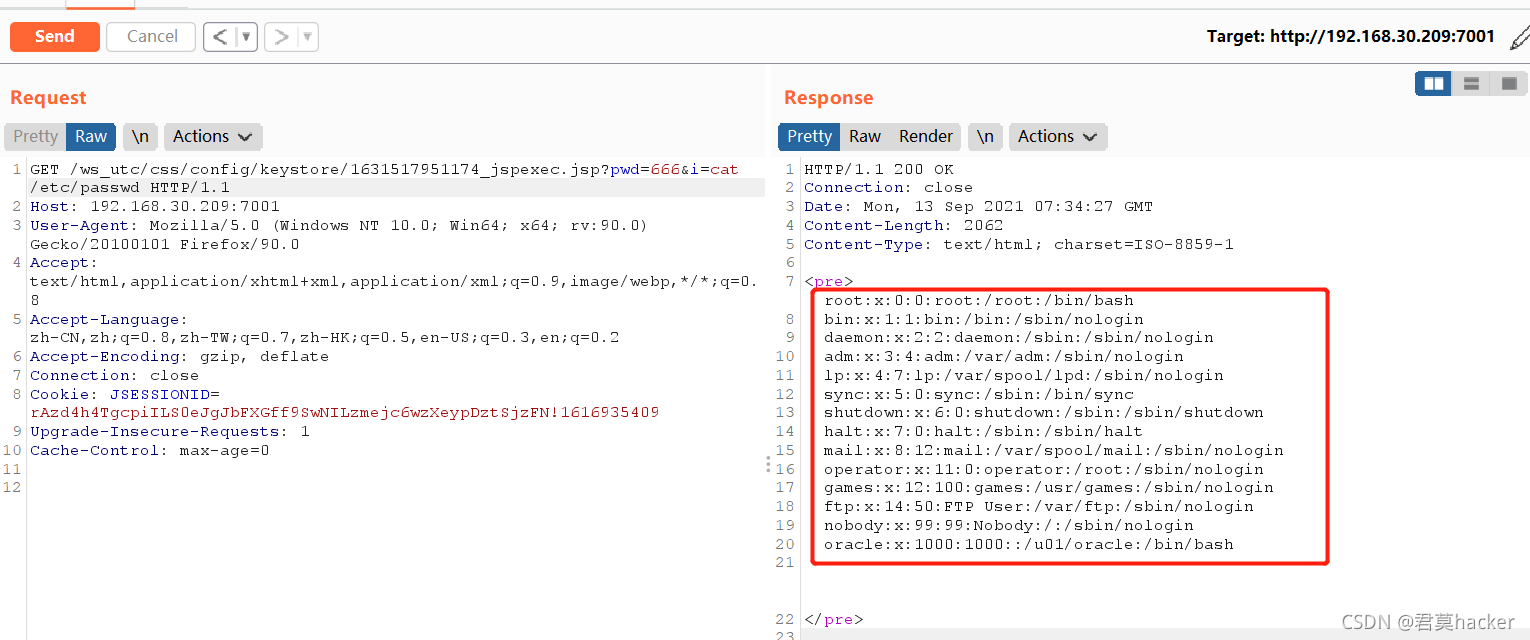Switch Response view to Raw tab

tap(865, 136)
